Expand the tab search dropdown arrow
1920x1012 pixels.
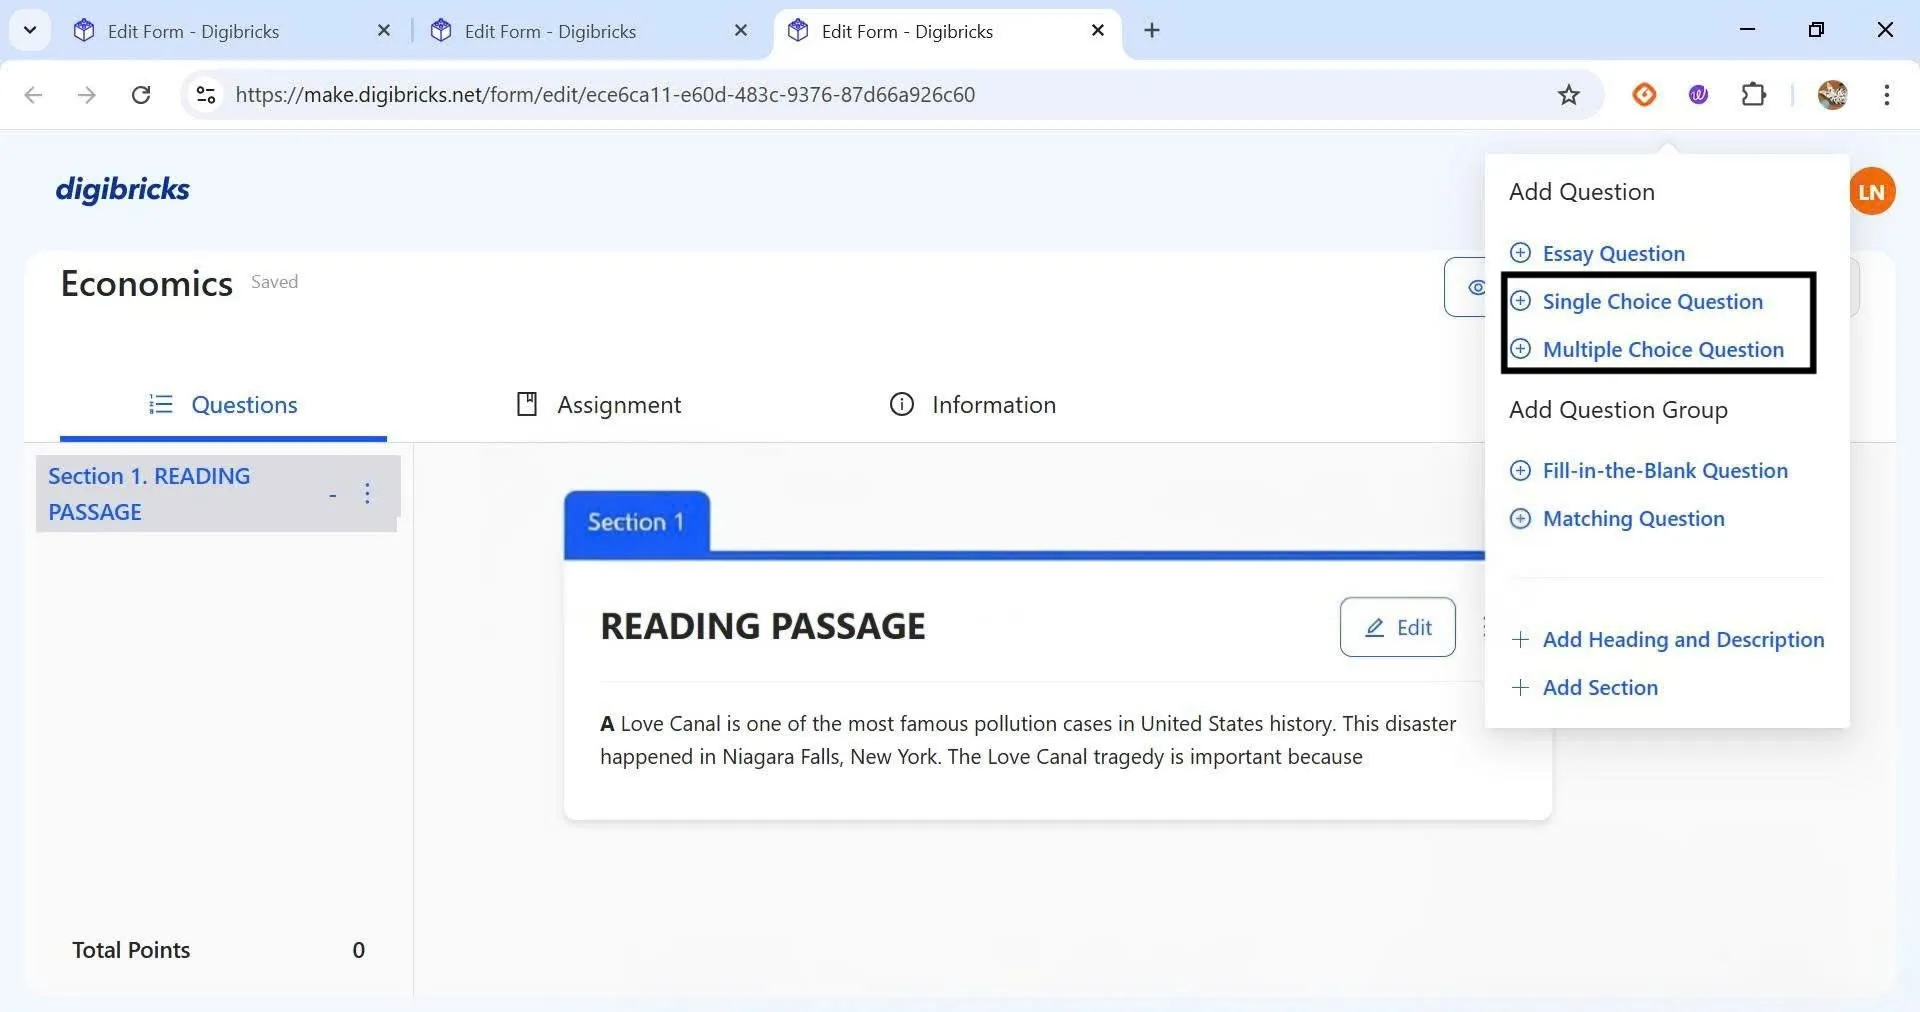(x=30, y=30)
